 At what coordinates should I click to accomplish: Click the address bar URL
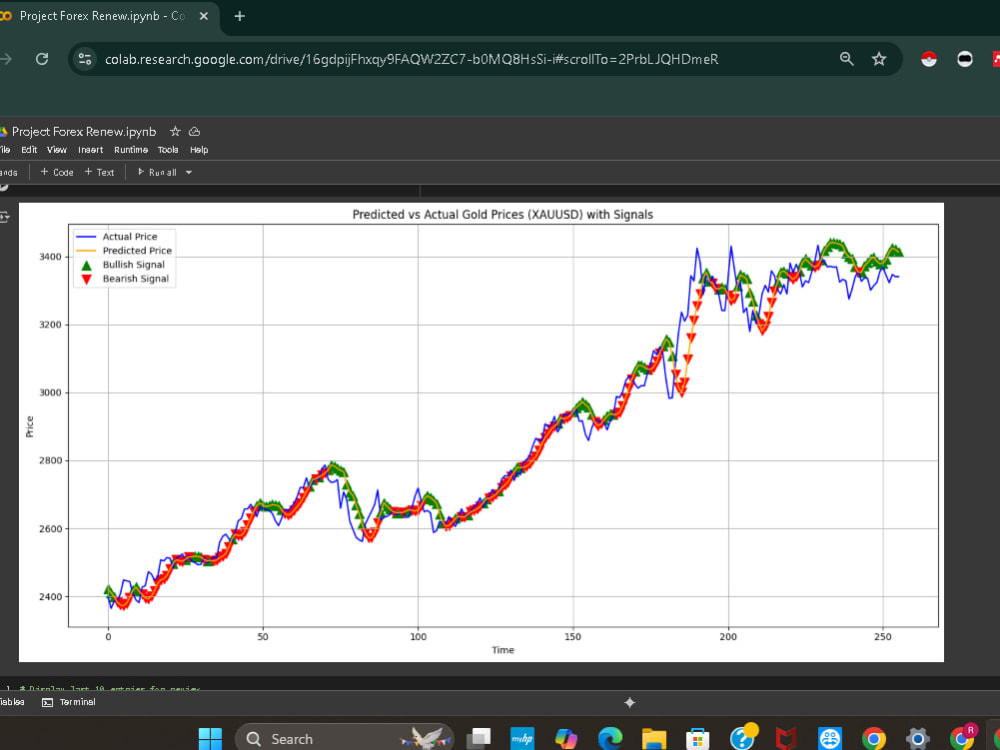pos(411,59)
